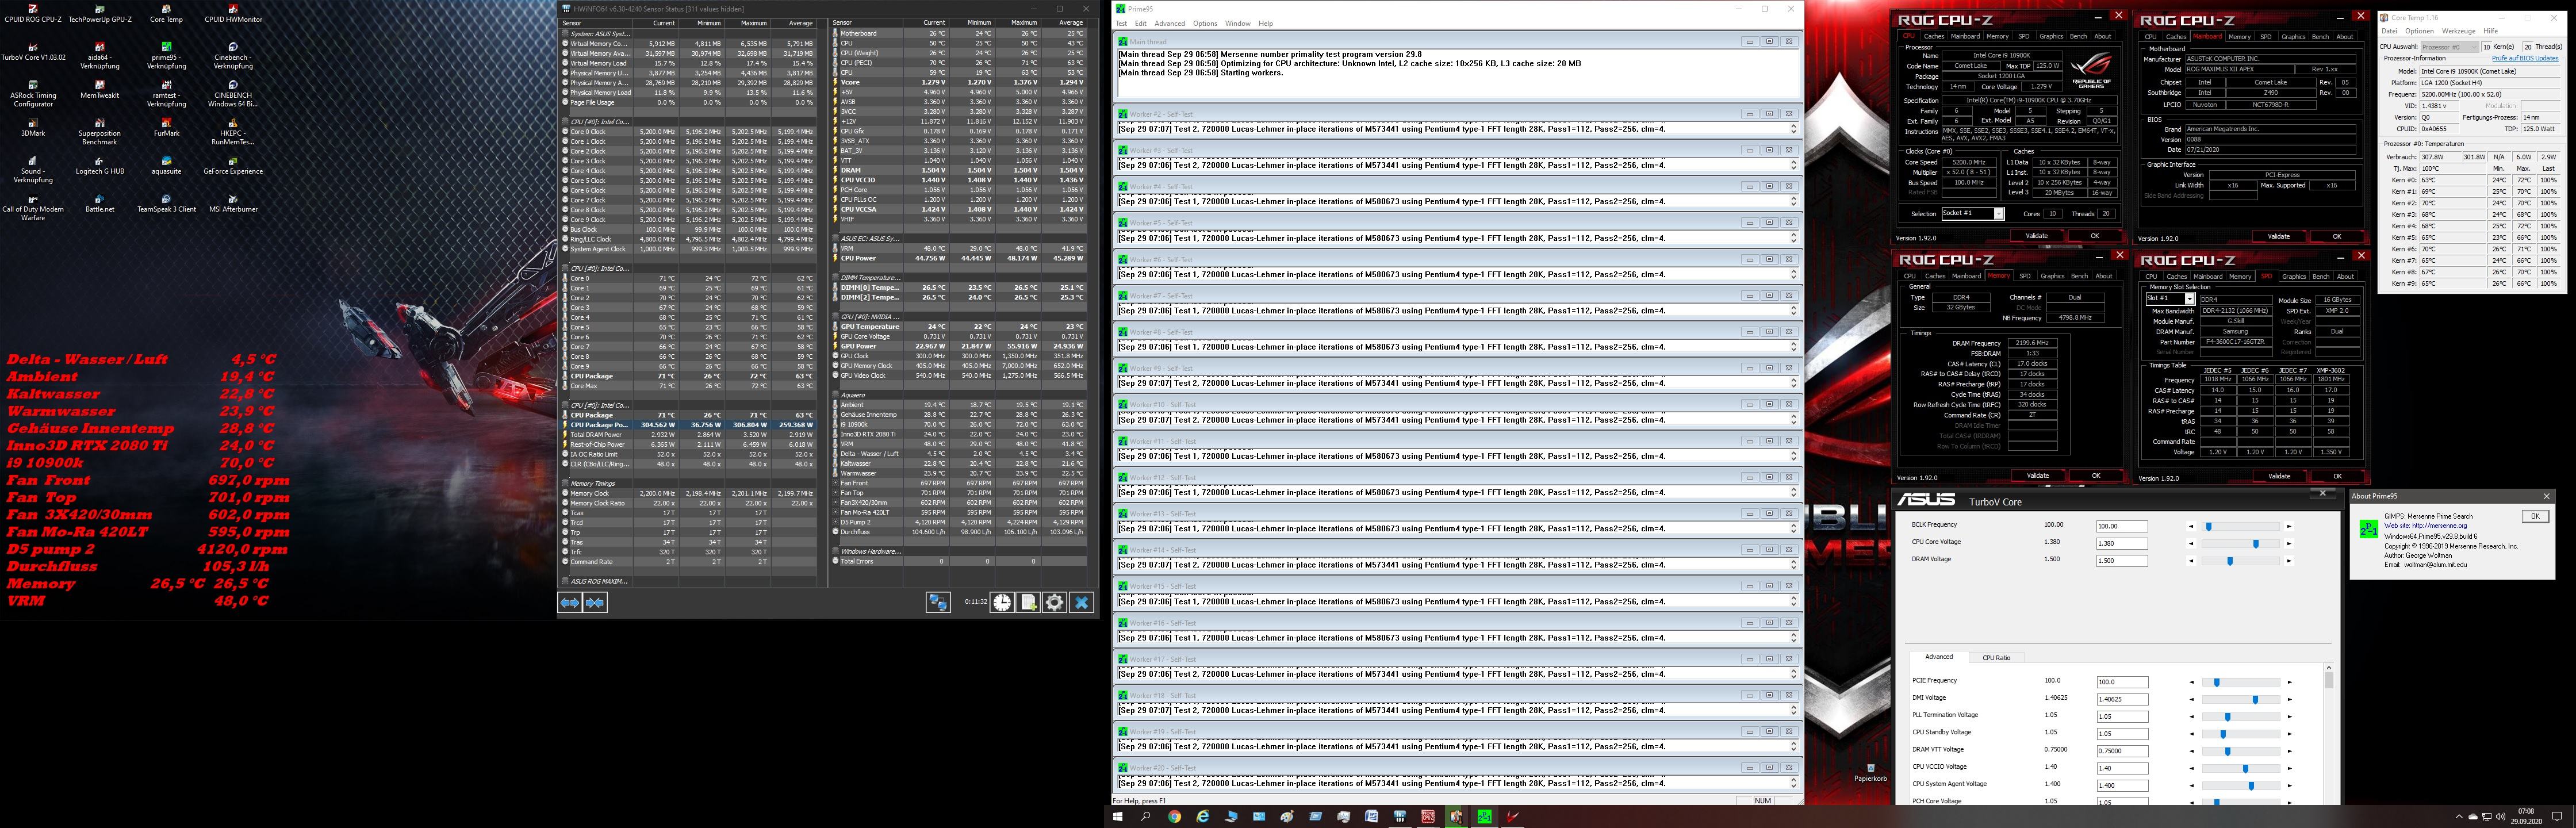Open the Battle.net desktop shortcut

pos(100,204)
